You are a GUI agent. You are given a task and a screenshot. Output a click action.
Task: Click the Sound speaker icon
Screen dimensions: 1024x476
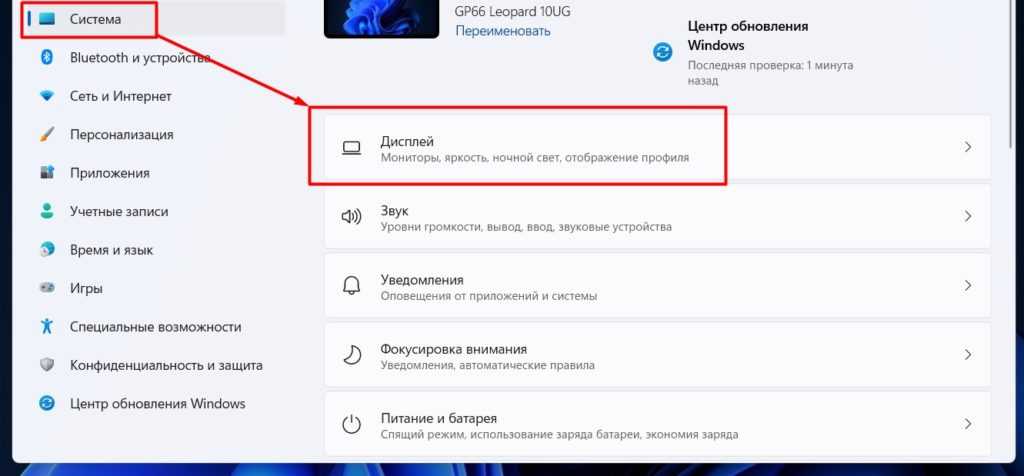pos(351,216)
